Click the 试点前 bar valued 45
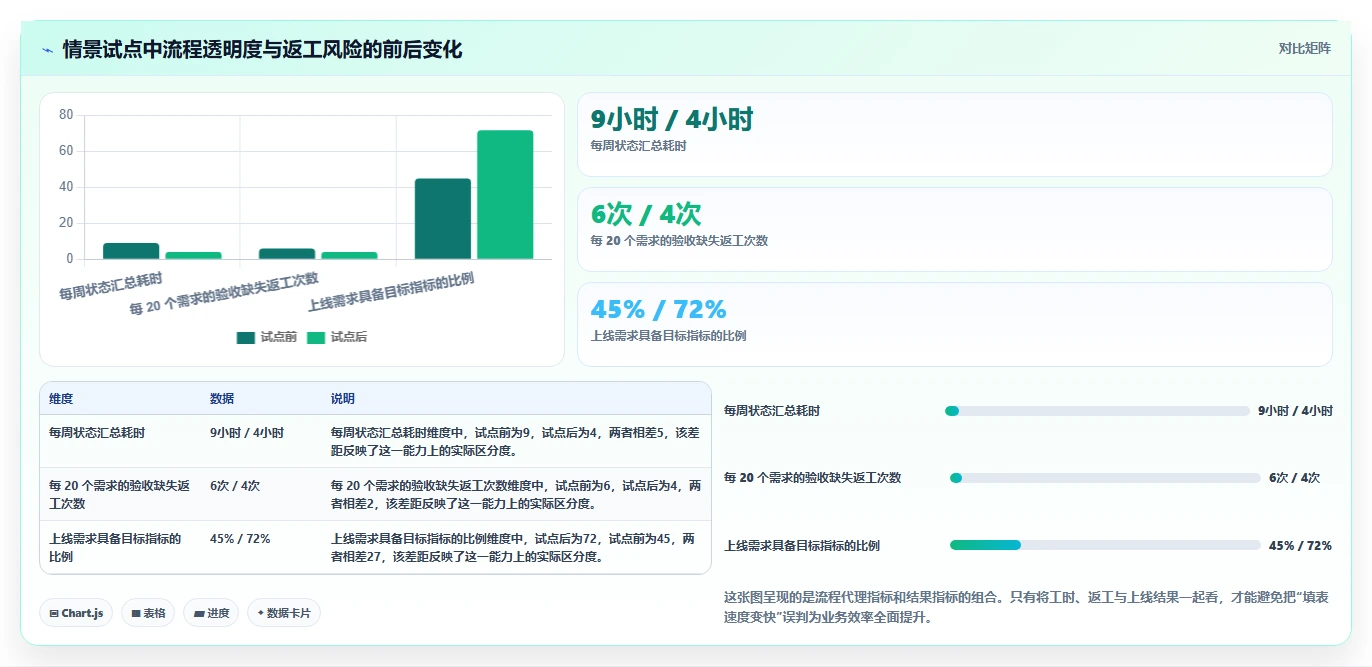The image size is (1372, 667). click(x=443, y=219)
